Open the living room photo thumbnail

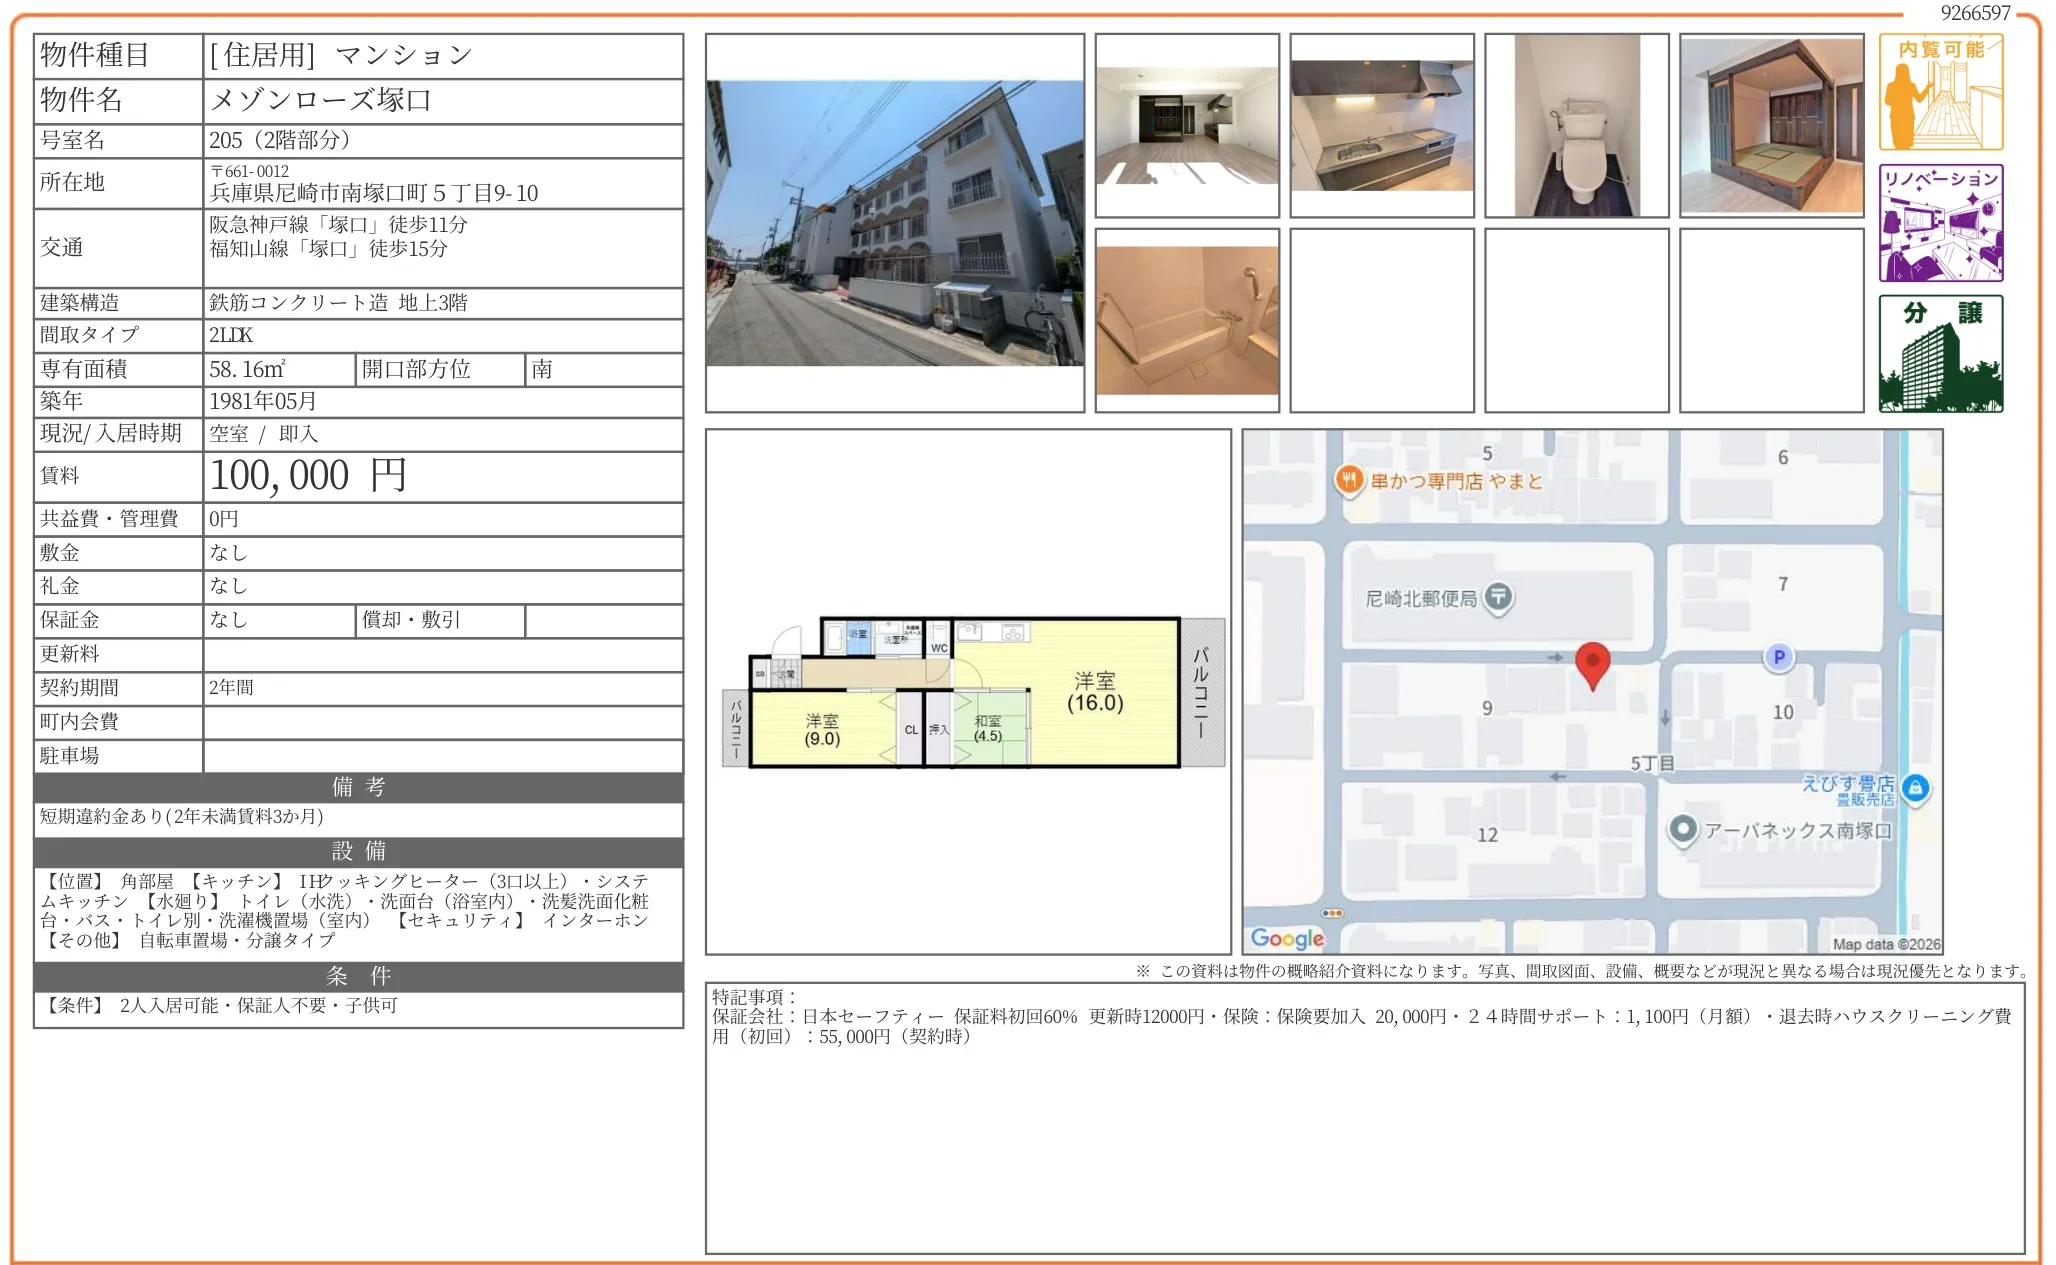point(1187,126)
